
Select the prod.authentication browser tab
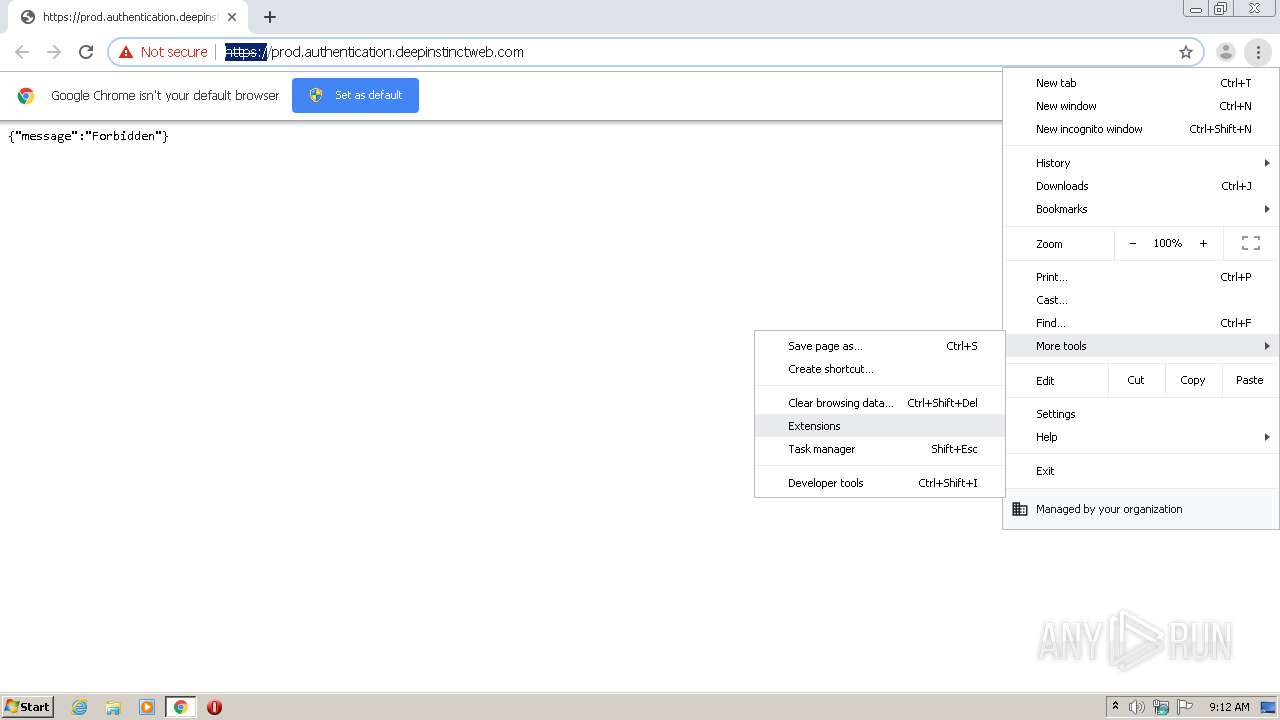coord(130,17)
